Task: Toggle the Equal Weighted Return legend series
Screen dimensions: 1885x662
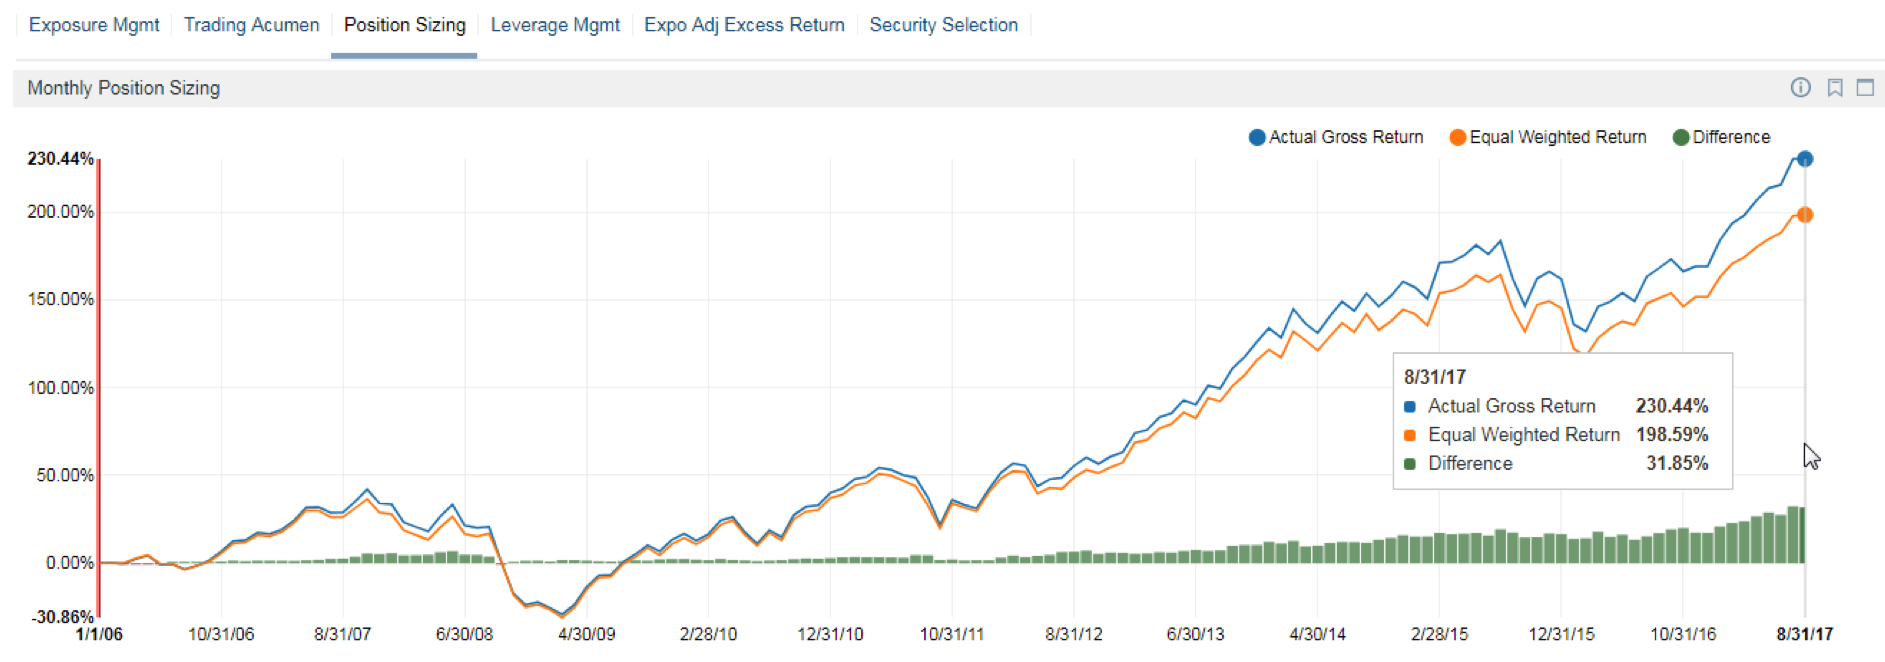Action: pyautogui.click(x=1548, y=137)
